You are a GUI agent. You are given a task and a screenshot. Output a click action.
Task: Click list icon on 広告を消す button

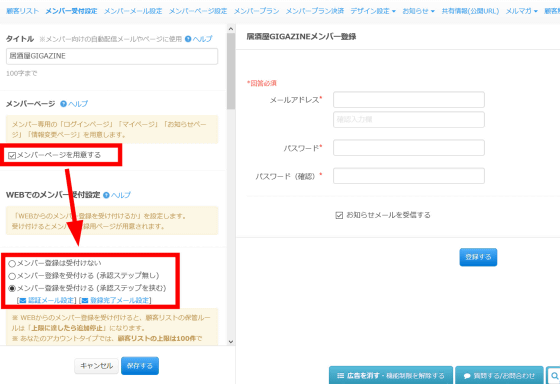pos(341,376)
